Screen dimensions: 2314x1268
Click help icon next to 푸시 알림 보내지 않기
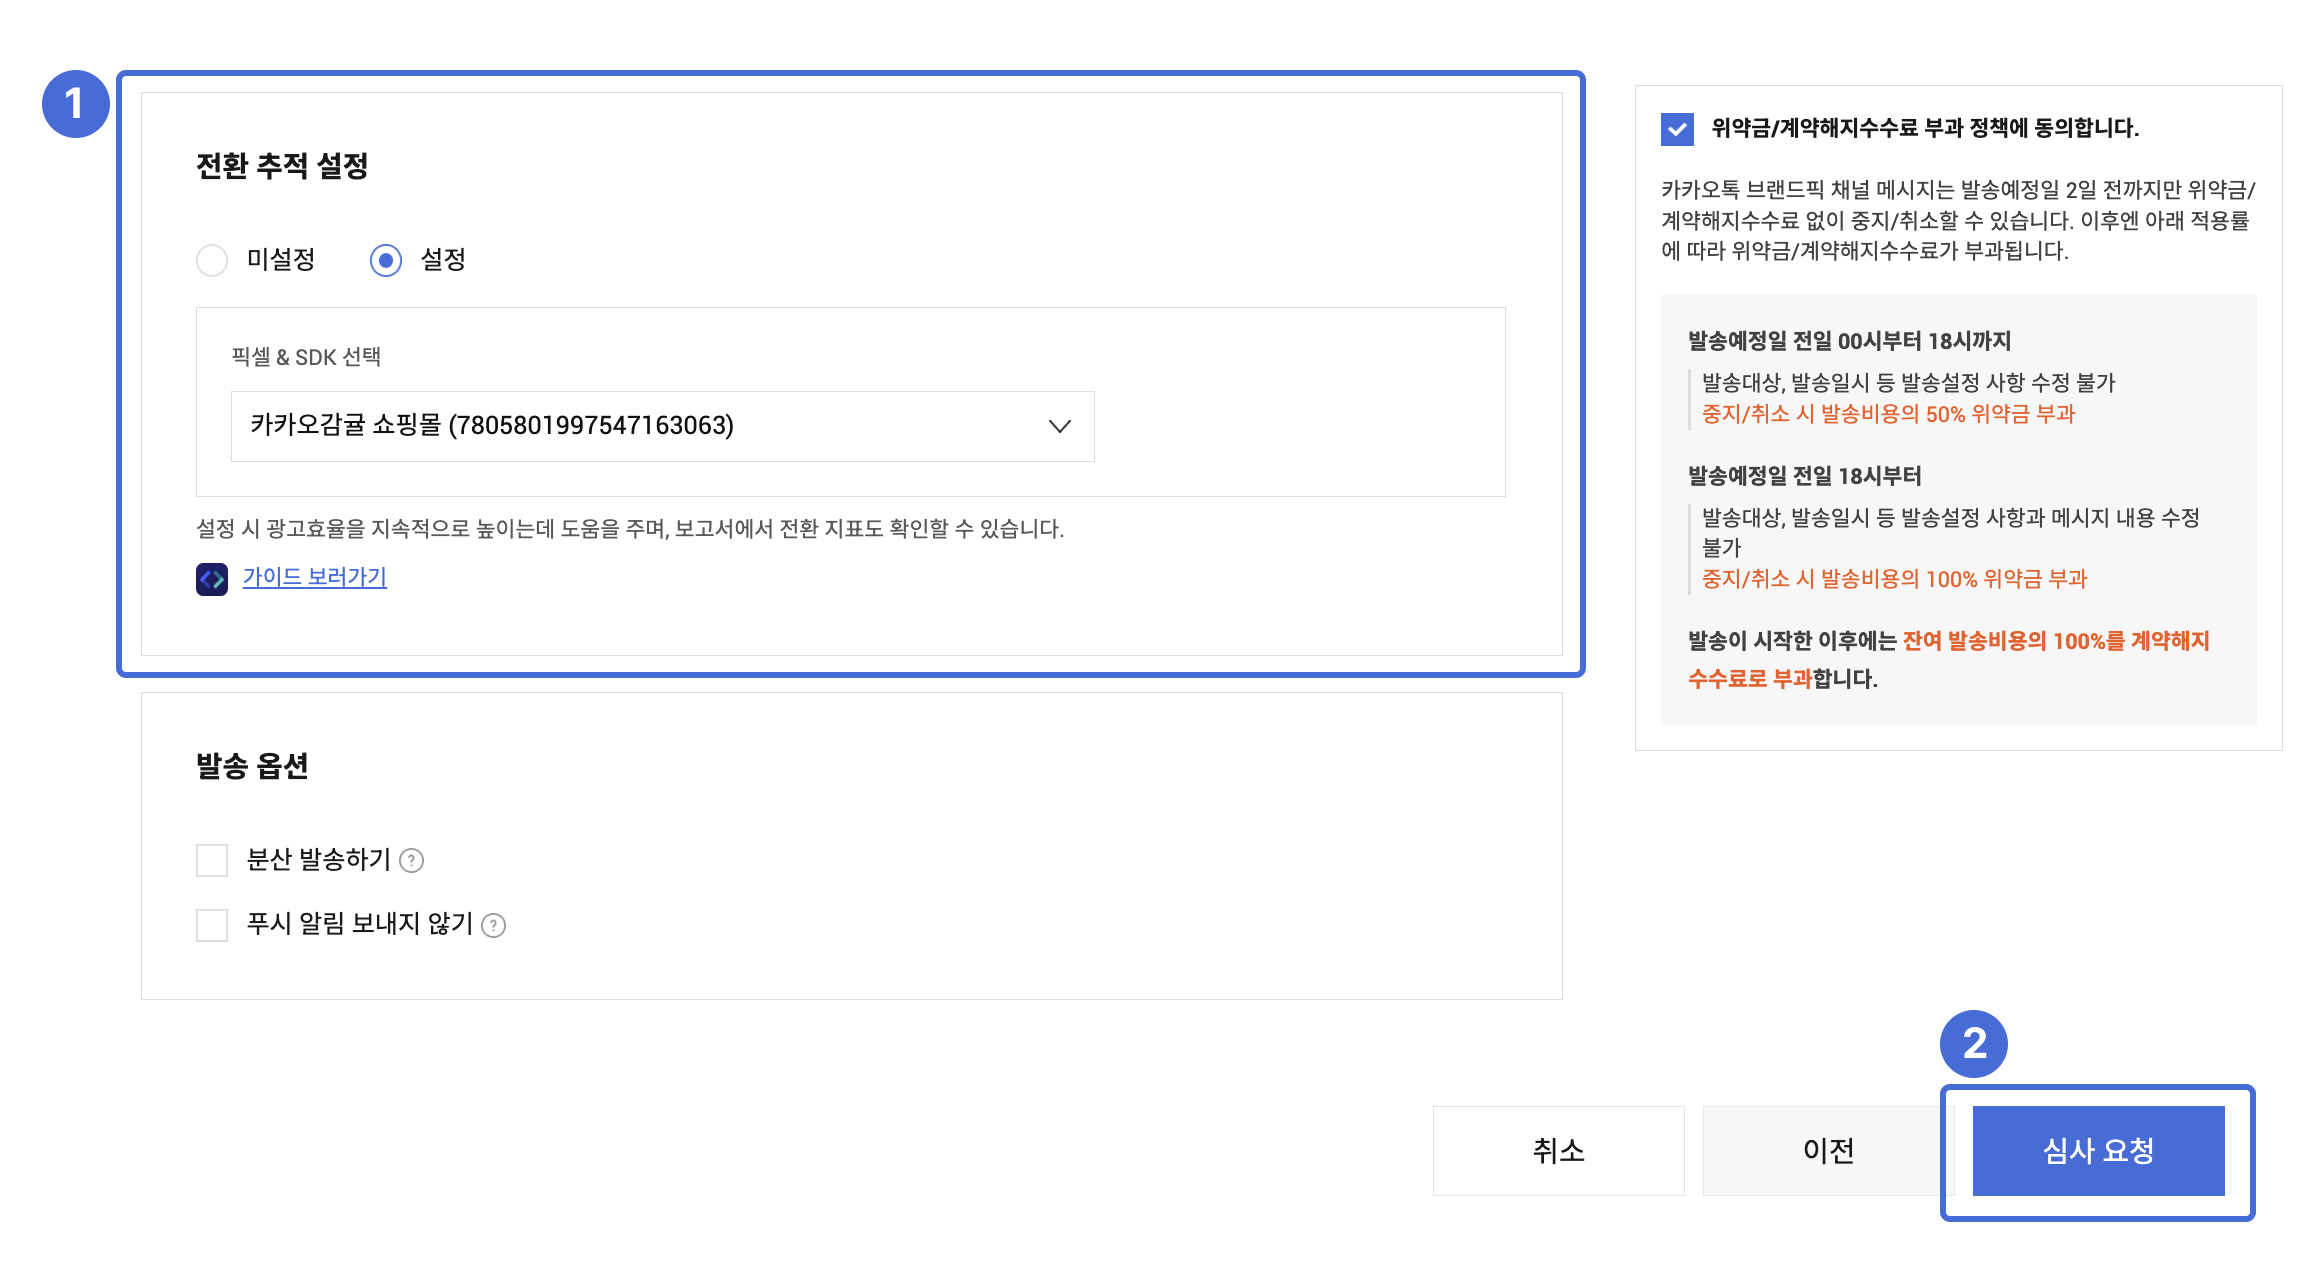pyautogui.click(x=493, y=926)
